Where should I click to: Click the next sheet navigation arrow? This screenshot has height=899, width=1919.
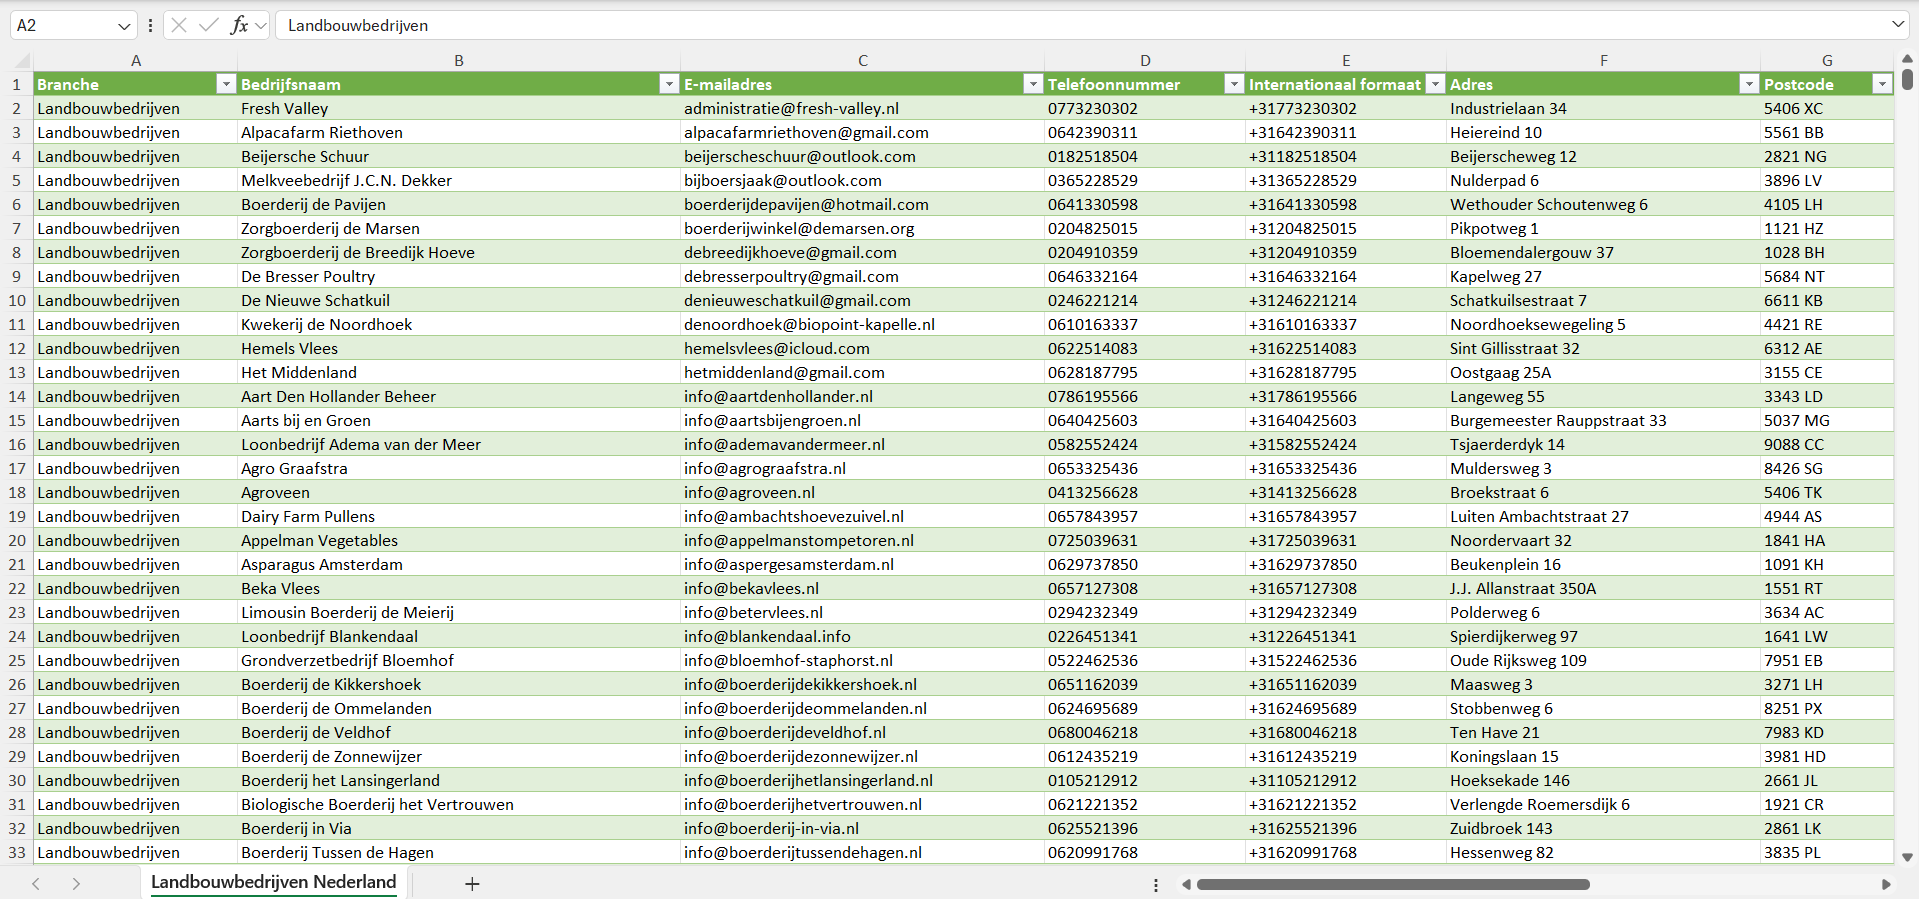pyautogui.click(x=76, y=884)
